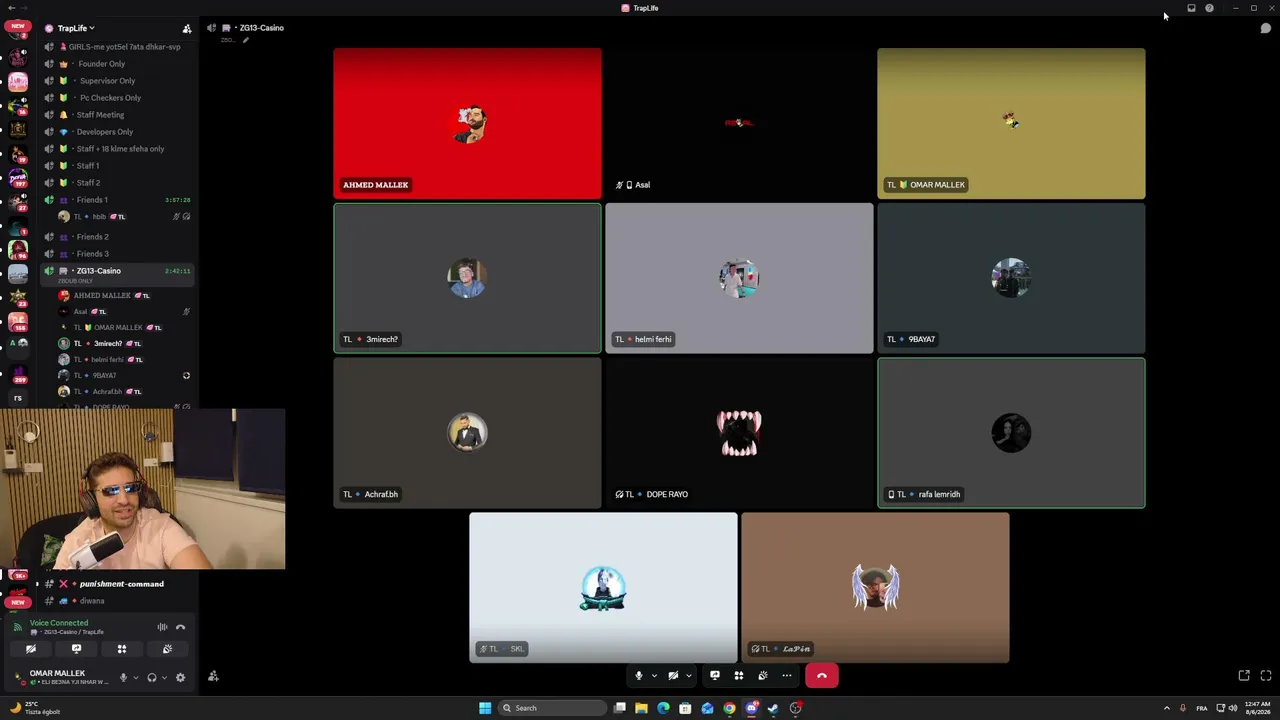Open soundboard from call control bar
1280x720 pixels.
(x=762, y=676)
